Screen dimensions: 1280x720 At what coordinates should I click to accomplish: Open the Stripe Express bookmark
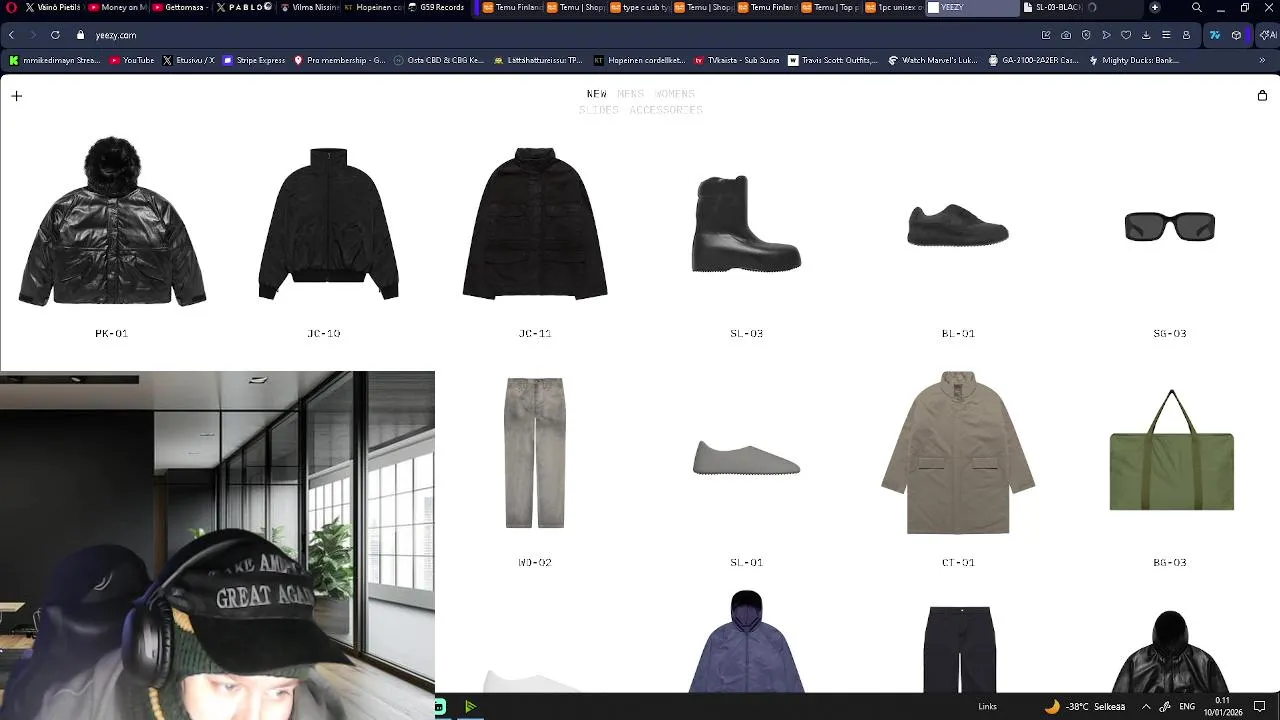(254, 60)
